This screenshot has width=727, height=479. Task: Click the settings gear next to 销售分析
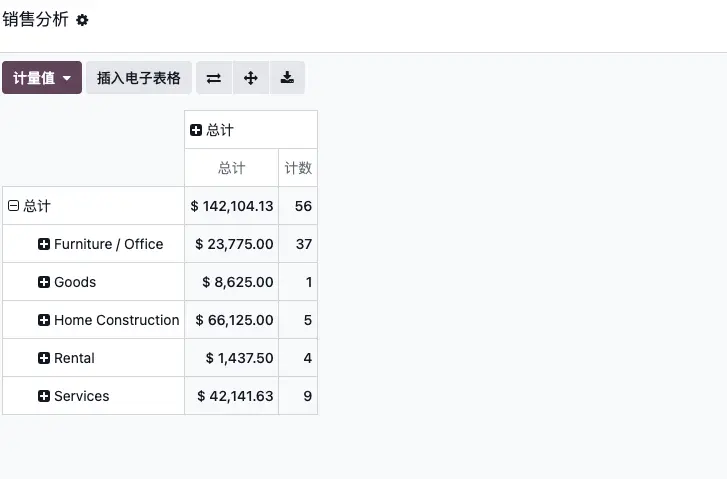82,21
